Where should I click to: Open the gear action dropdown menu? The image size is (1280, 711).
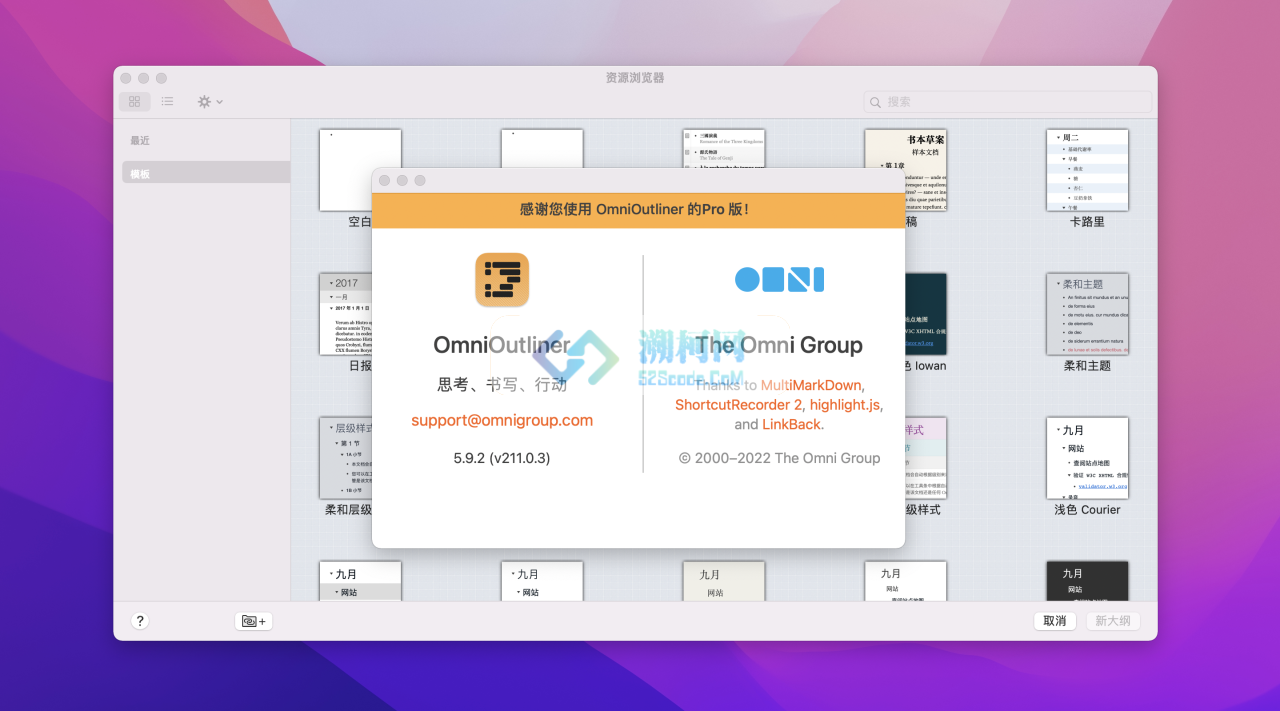210,101
